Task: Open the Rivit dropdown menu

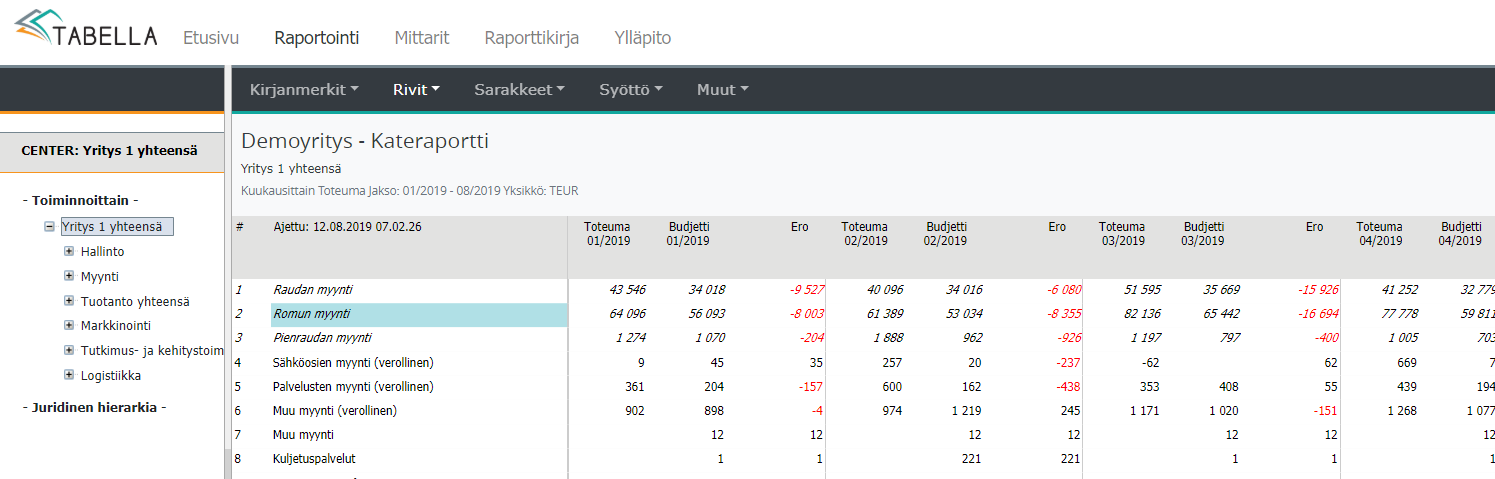Action: click(416, 90)
